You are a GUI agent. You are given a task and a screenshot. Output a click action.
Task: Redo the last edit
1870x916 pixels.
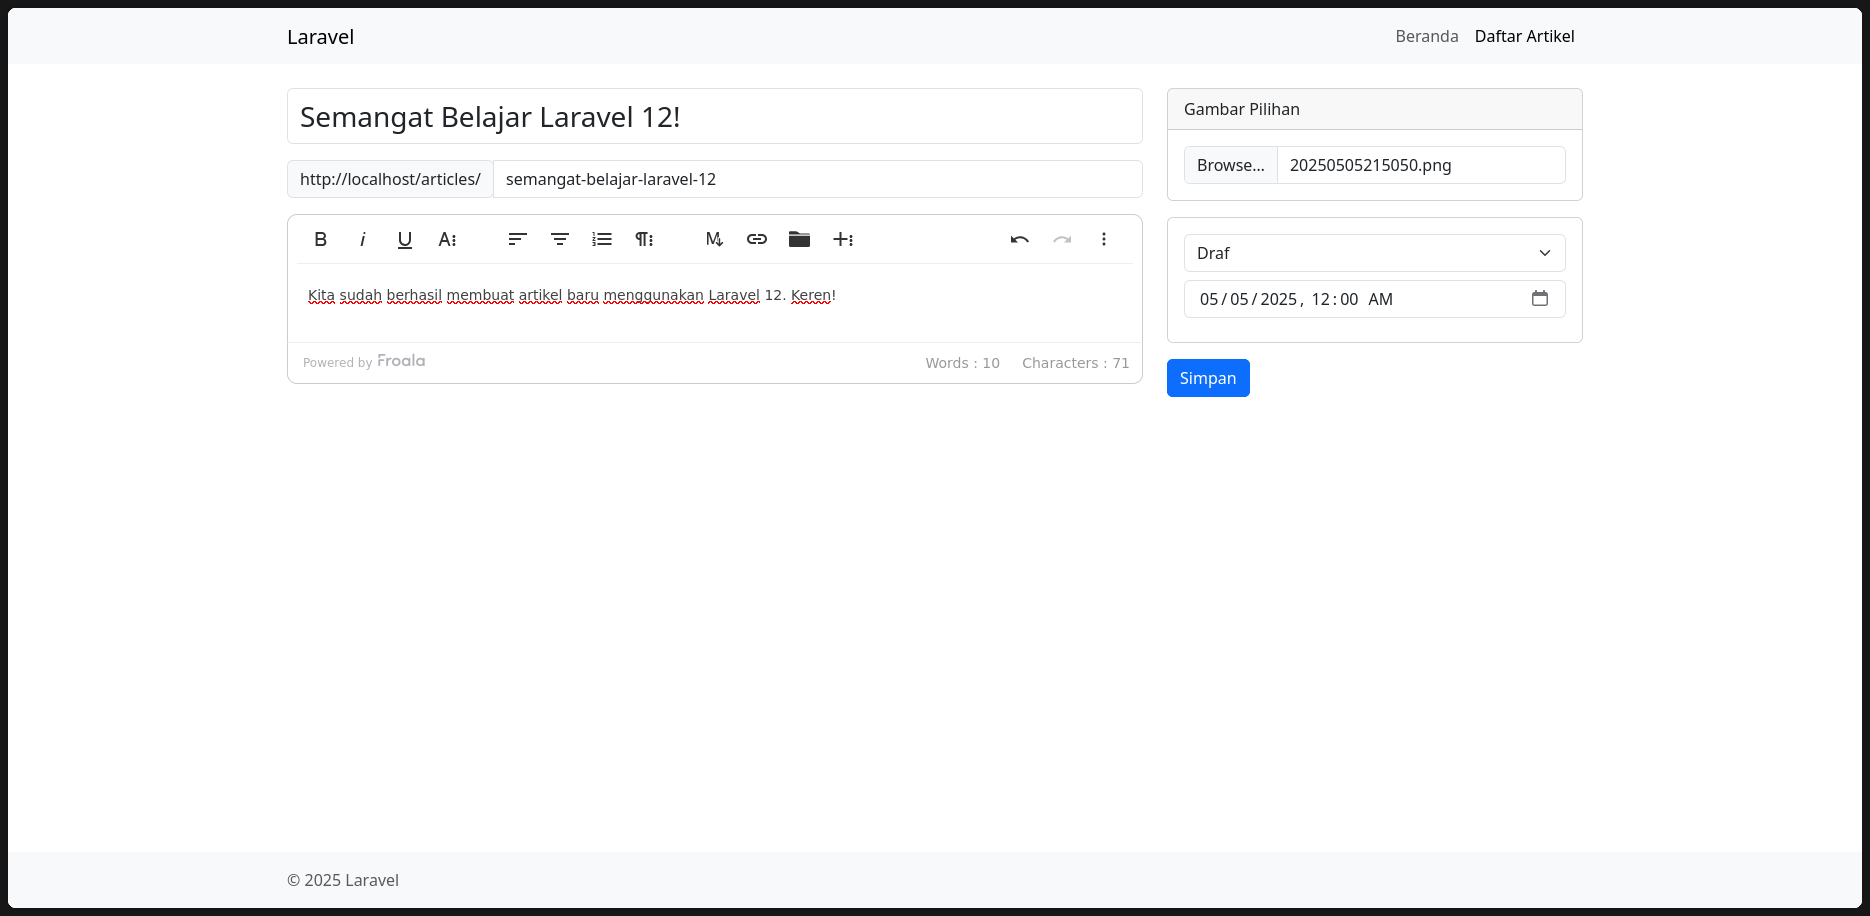click(x=1062, y=239)
